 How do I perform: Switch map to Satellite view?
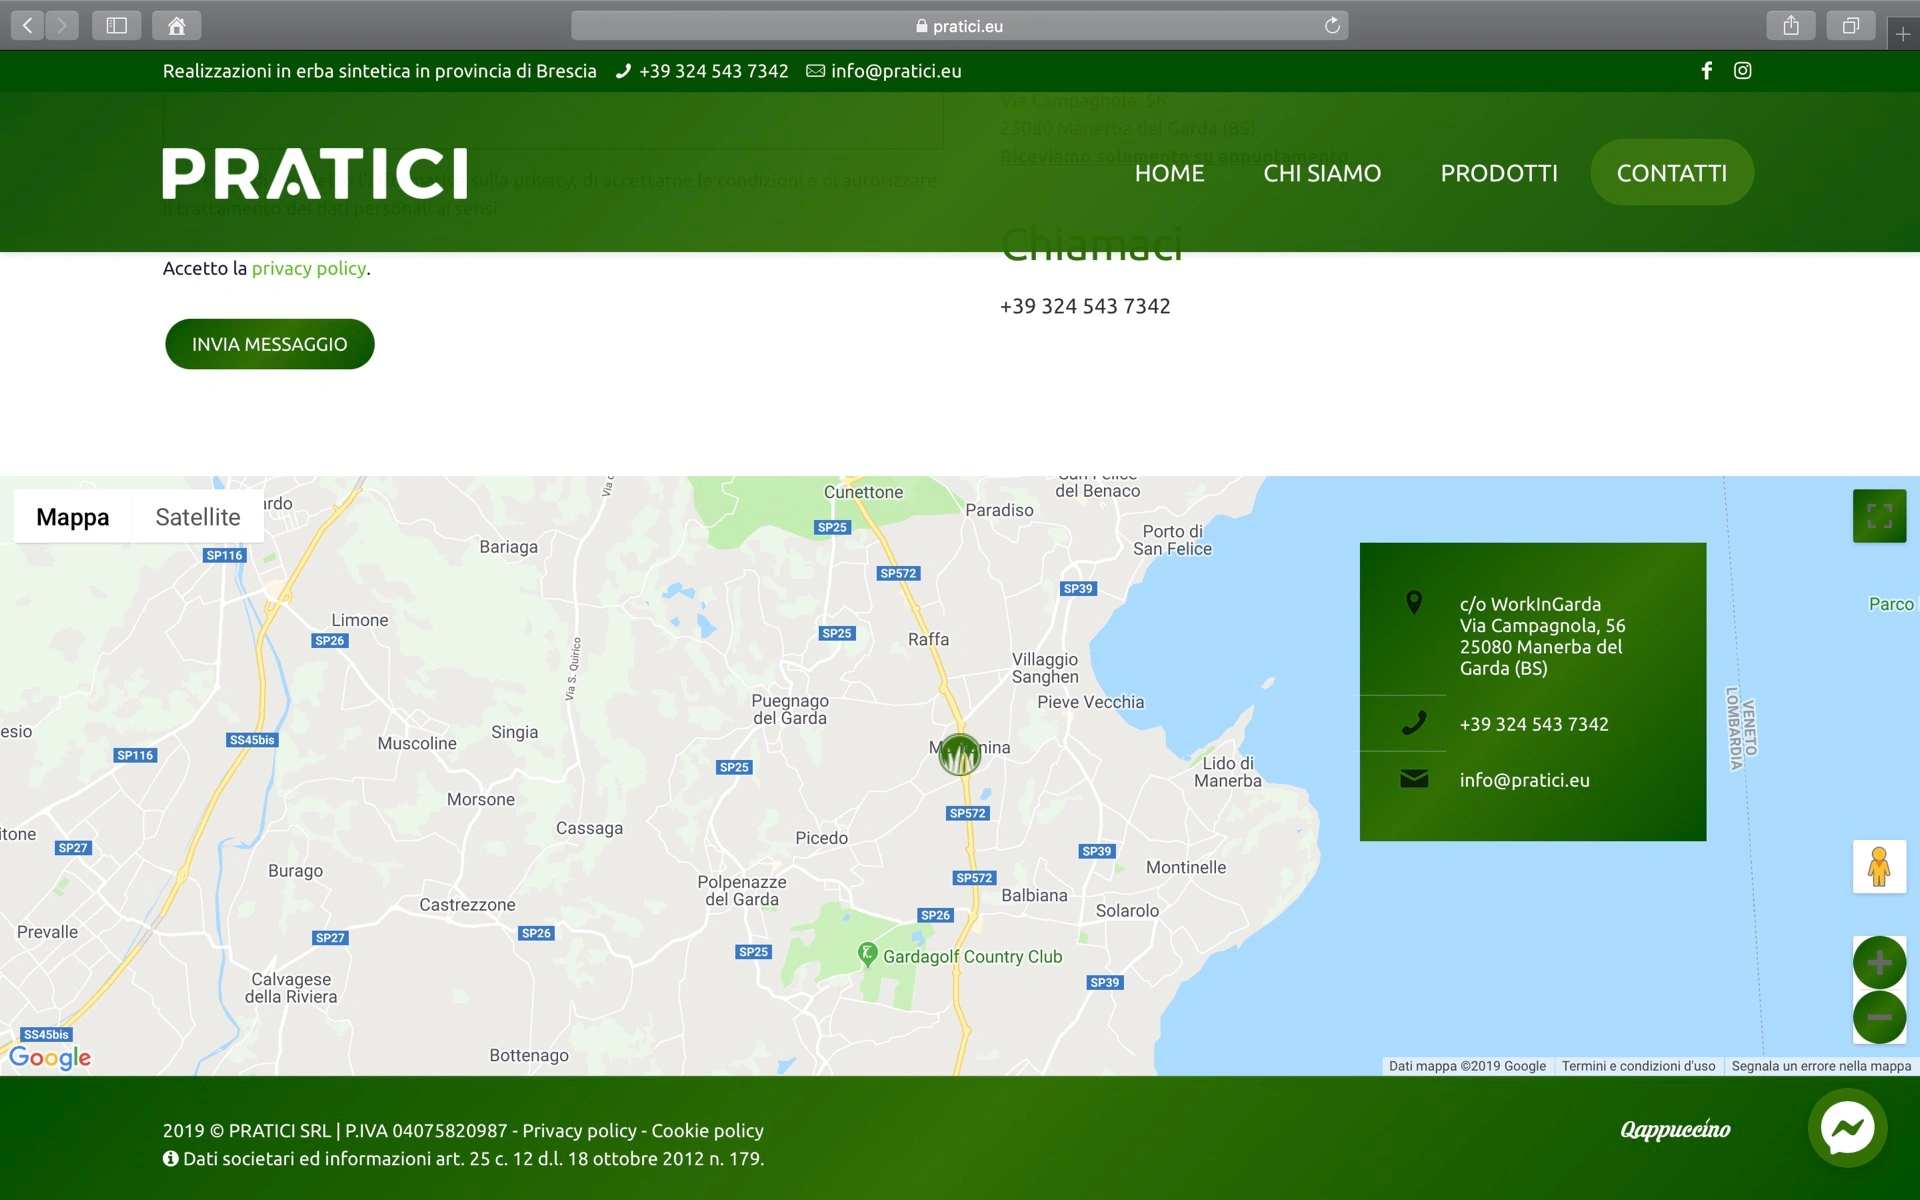click(x=198, y=516)
